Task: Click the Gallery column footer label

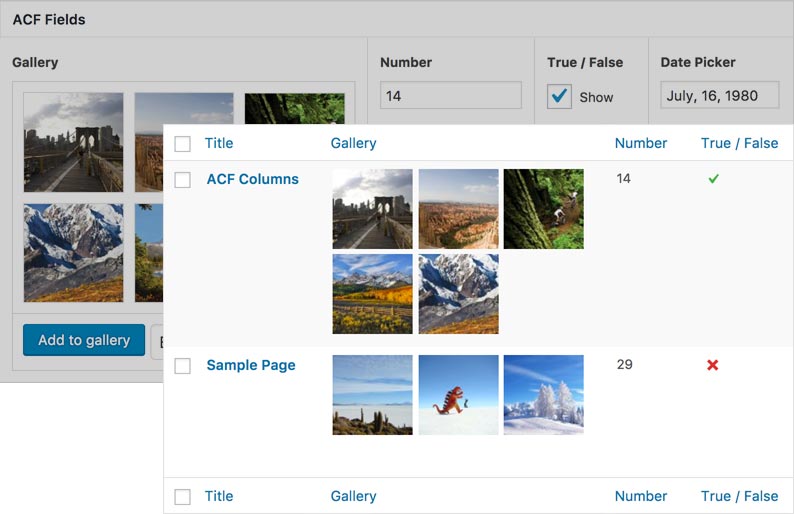Action: point(353,496)
